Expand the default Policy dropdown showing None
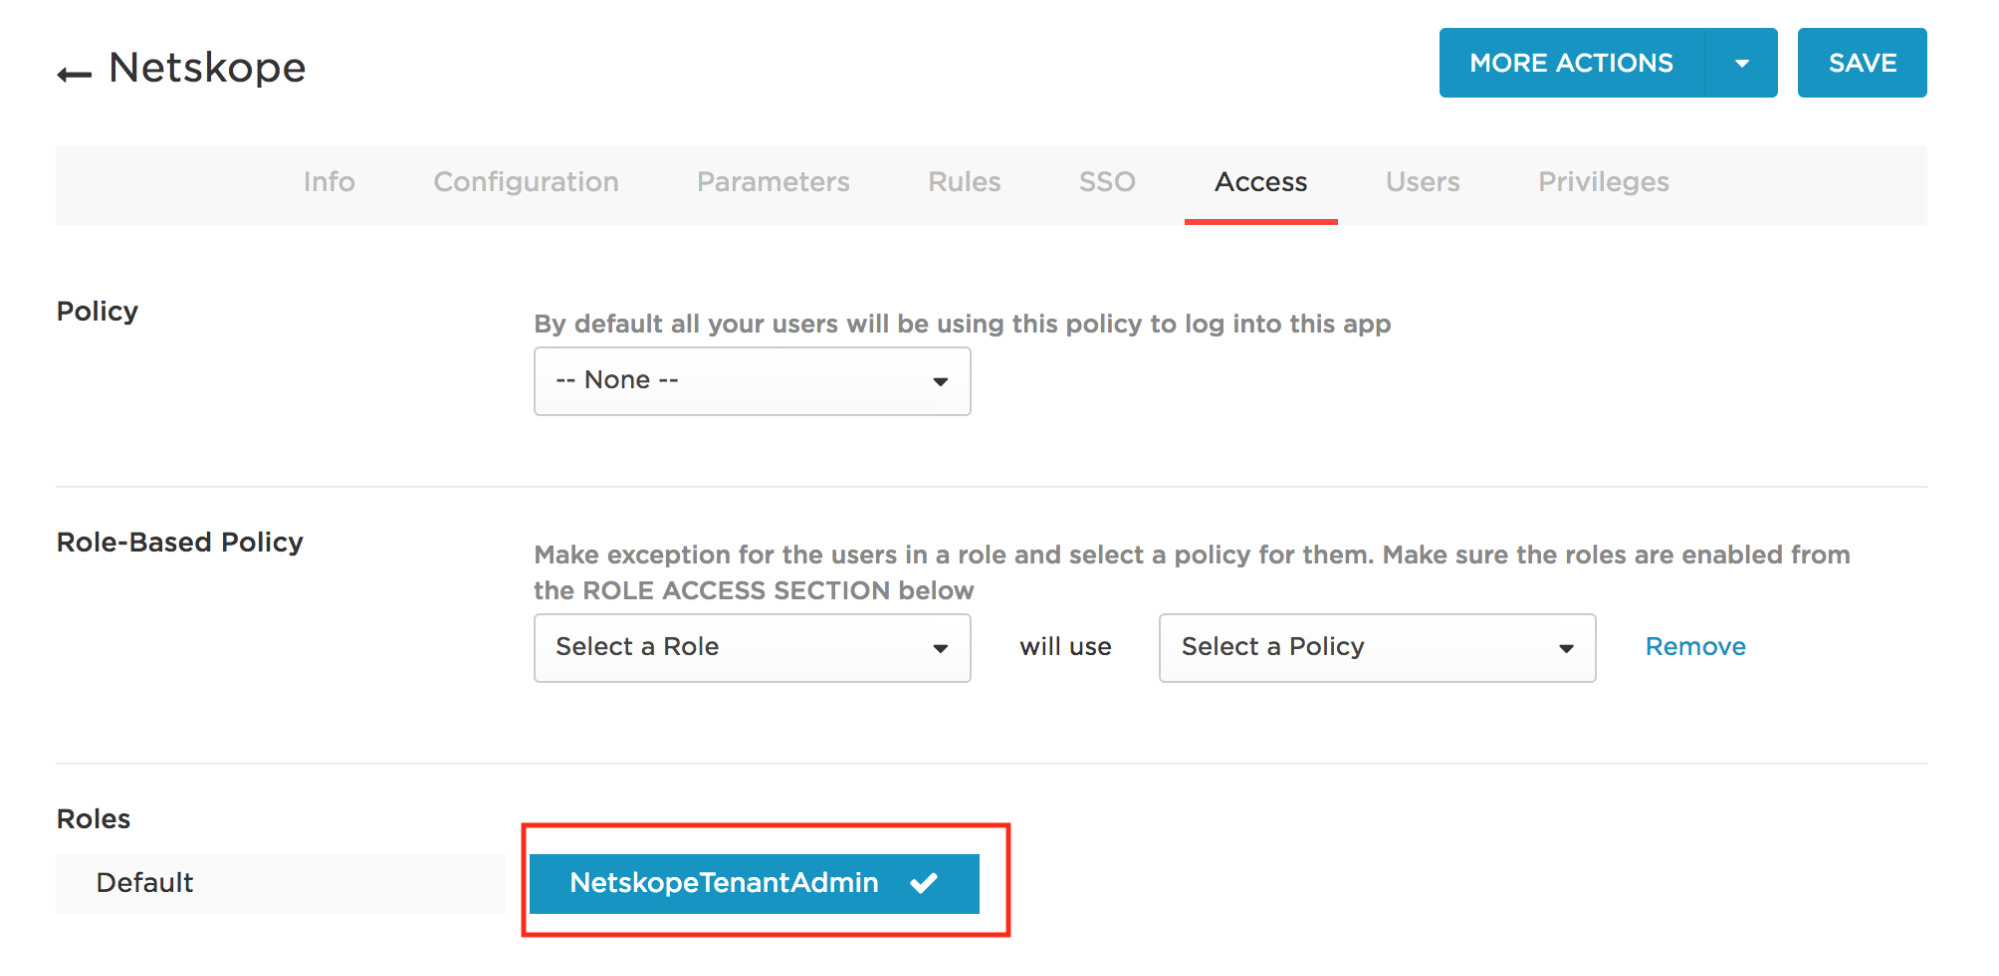This screenshot has height=976, width=1999. click(752, 381)
